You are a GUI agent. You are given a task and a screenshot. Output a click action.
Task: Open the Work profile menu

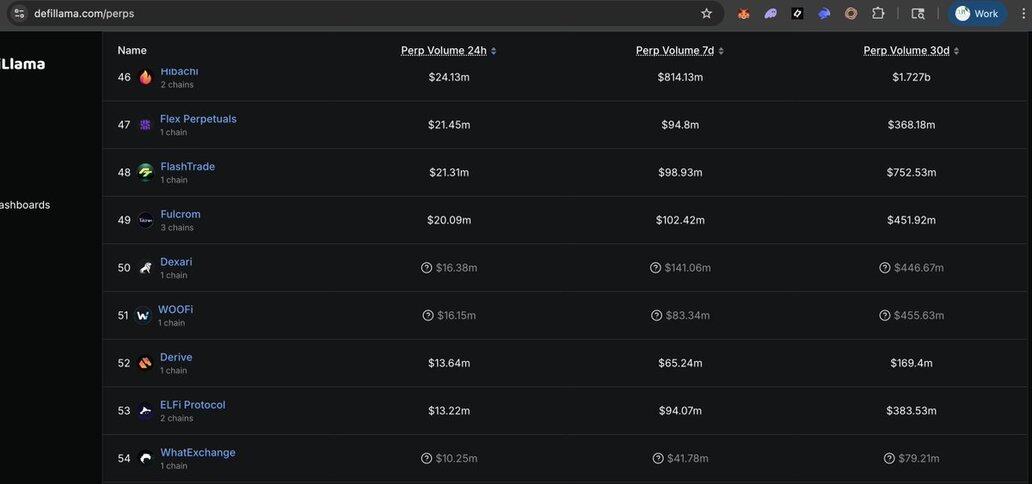[x=977, y=14]
